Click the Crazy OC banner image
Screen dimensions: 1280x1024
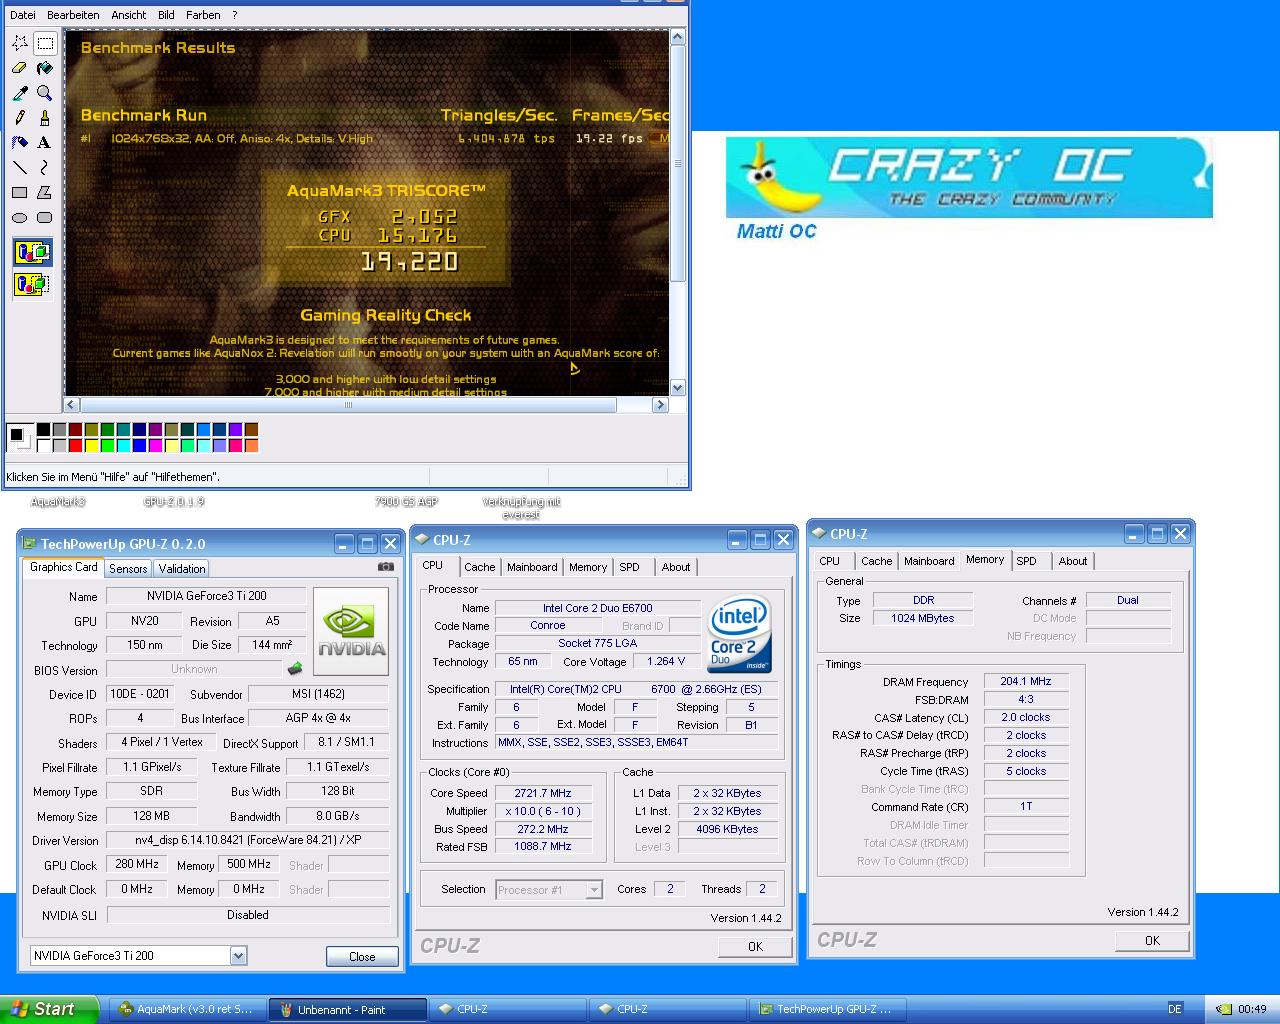click(969, 178)
